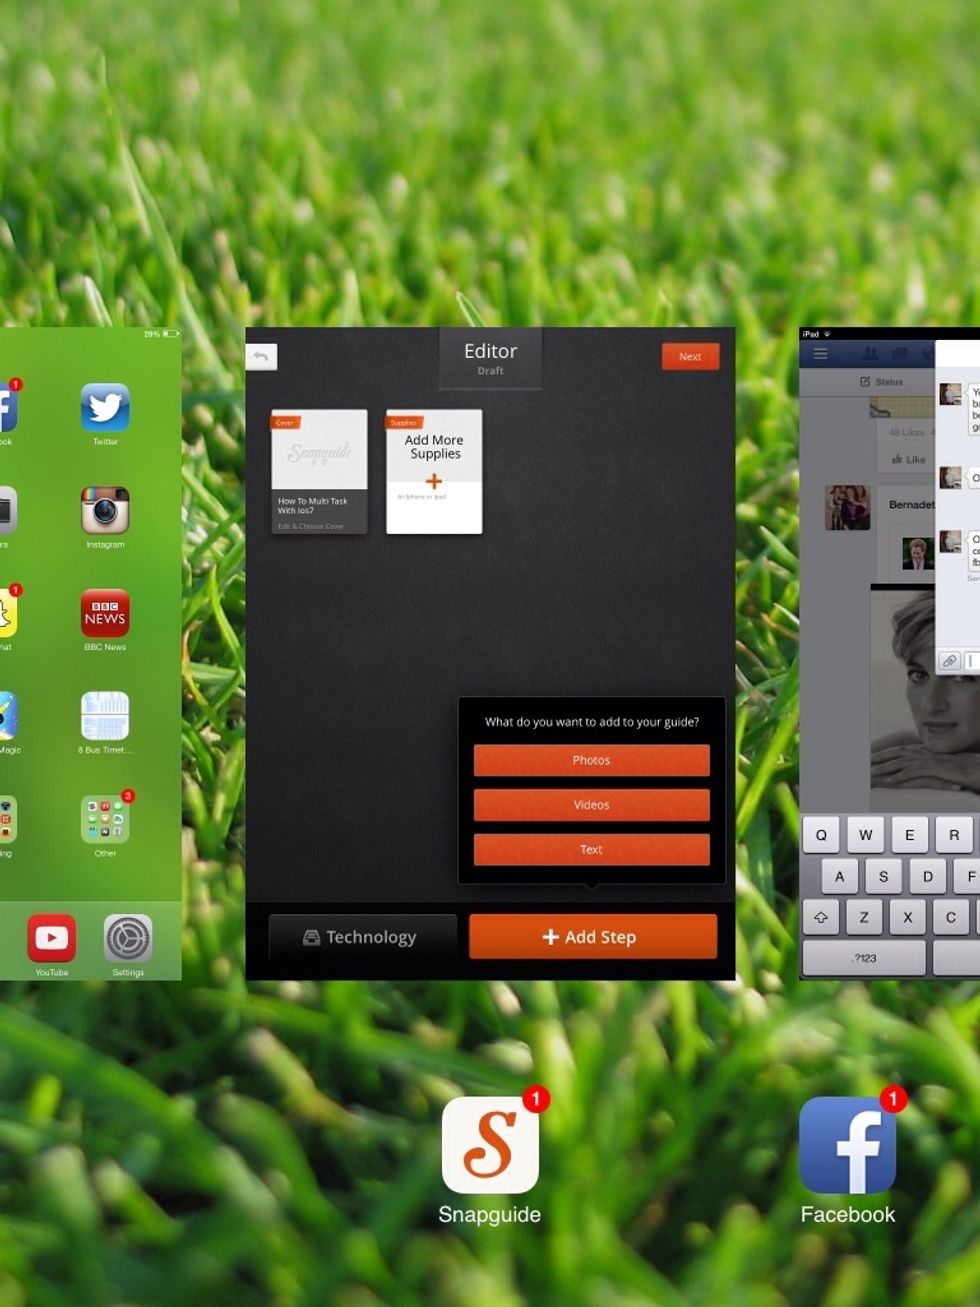Open Facebook's hamburger navigation menu

pyautogui.click(x=820, y=353)
